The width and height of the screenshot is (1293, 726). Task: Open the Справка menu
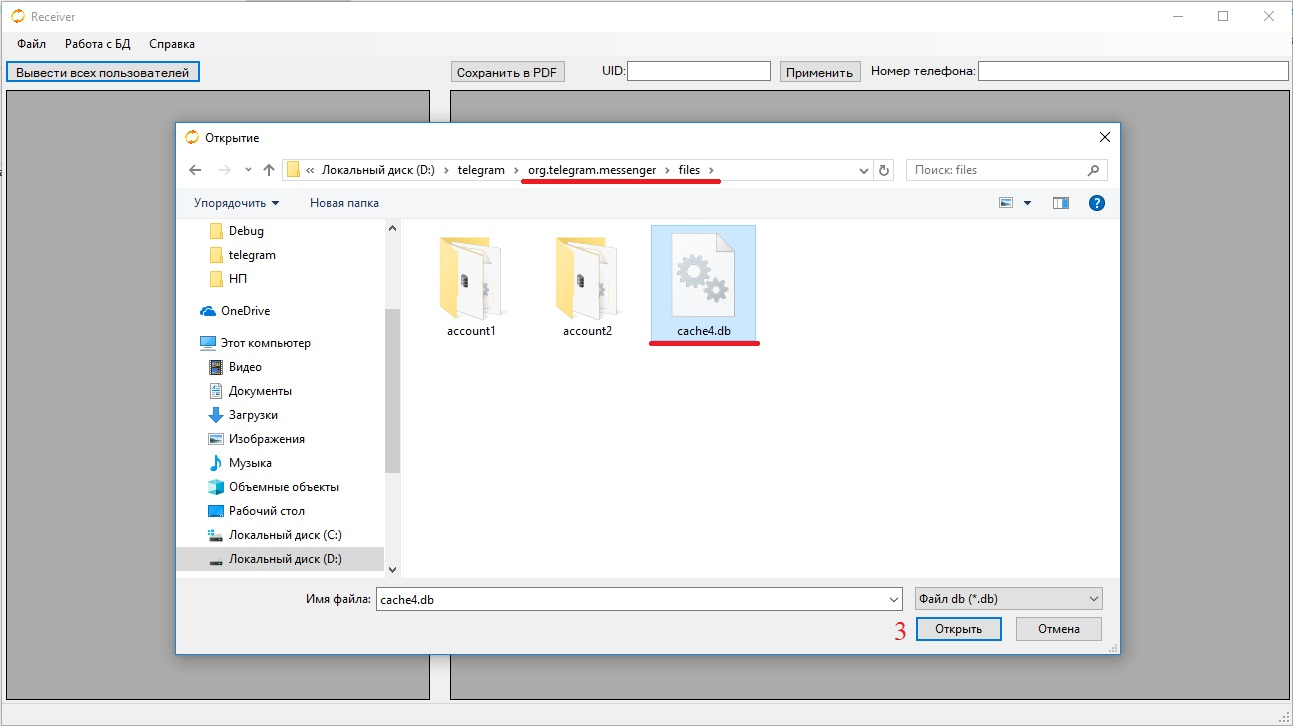[172, 44]
